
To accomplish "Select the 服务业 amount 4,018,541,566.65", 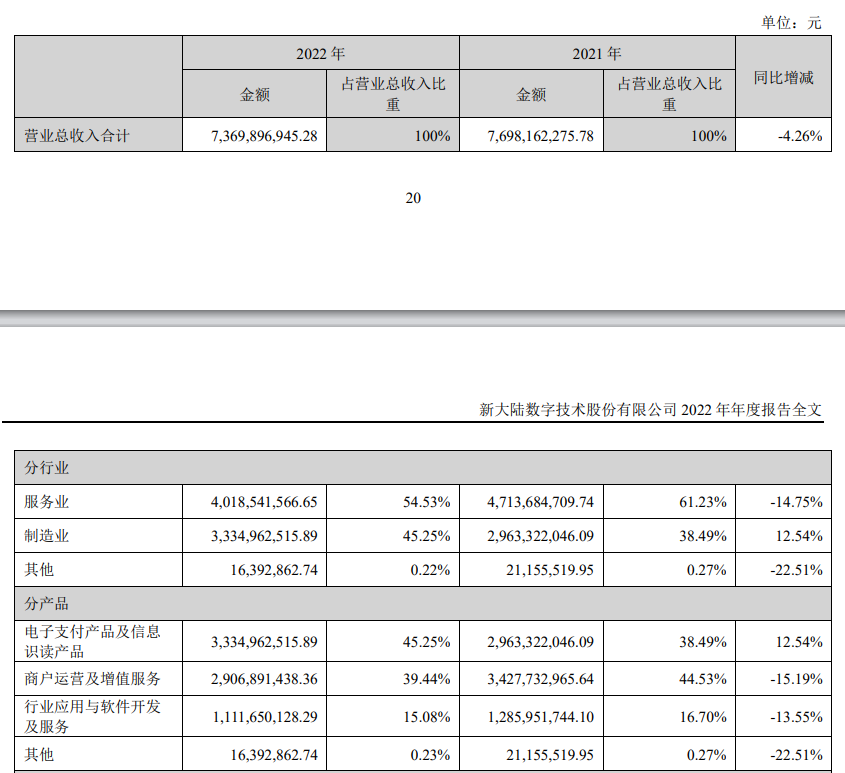I will tap(264, 501).
